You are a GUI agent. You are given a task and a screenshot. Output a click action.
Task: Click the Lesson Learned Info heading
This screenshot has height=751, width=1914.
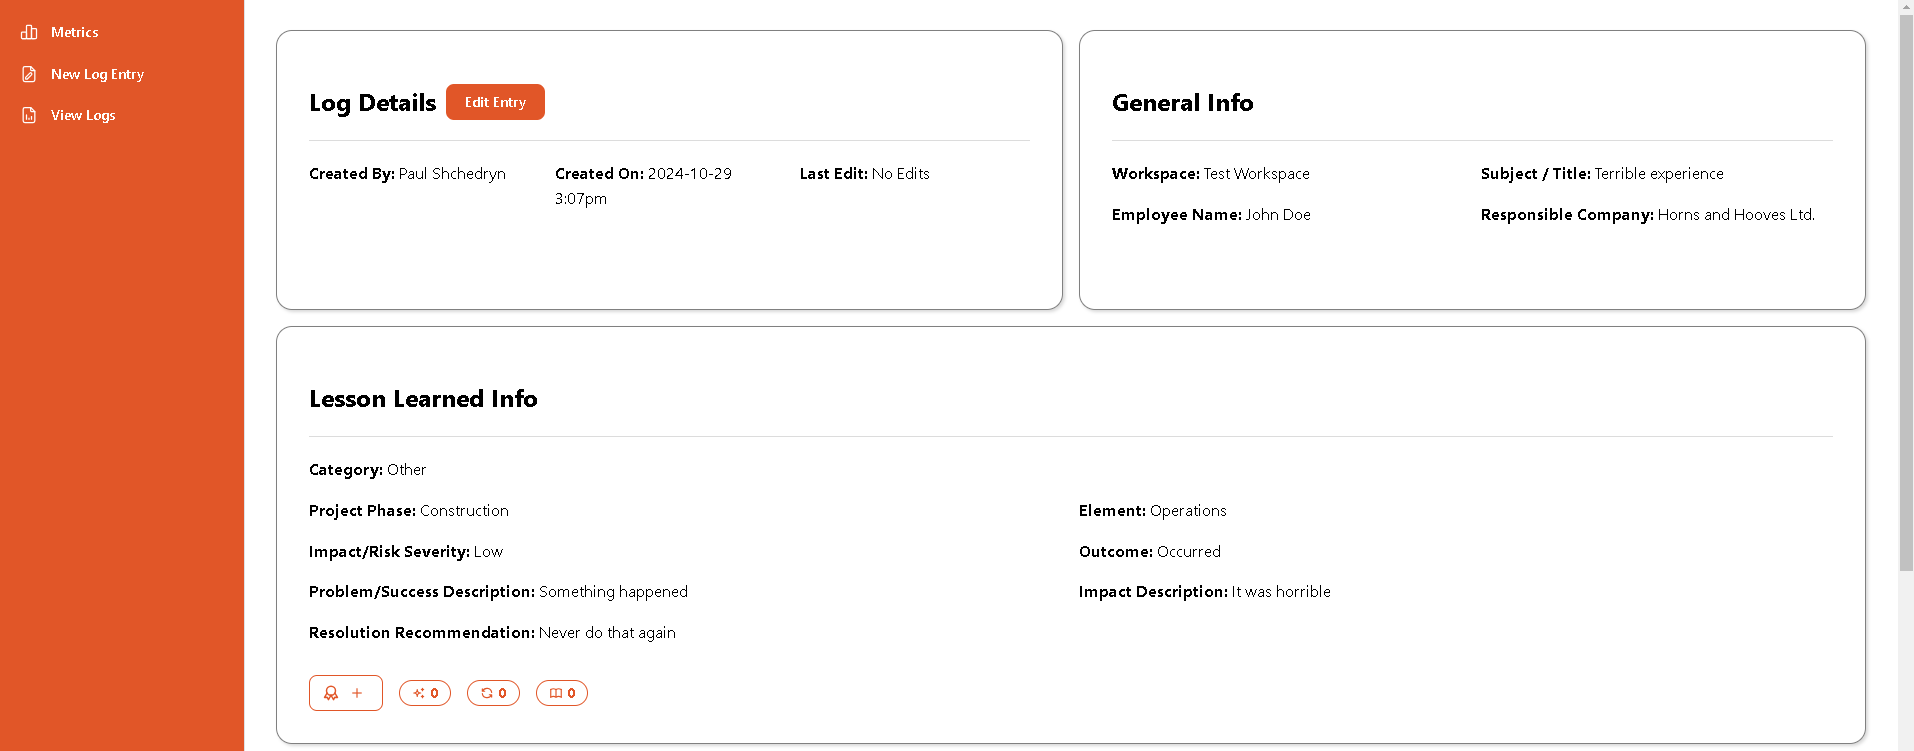(x=423, y=399)
